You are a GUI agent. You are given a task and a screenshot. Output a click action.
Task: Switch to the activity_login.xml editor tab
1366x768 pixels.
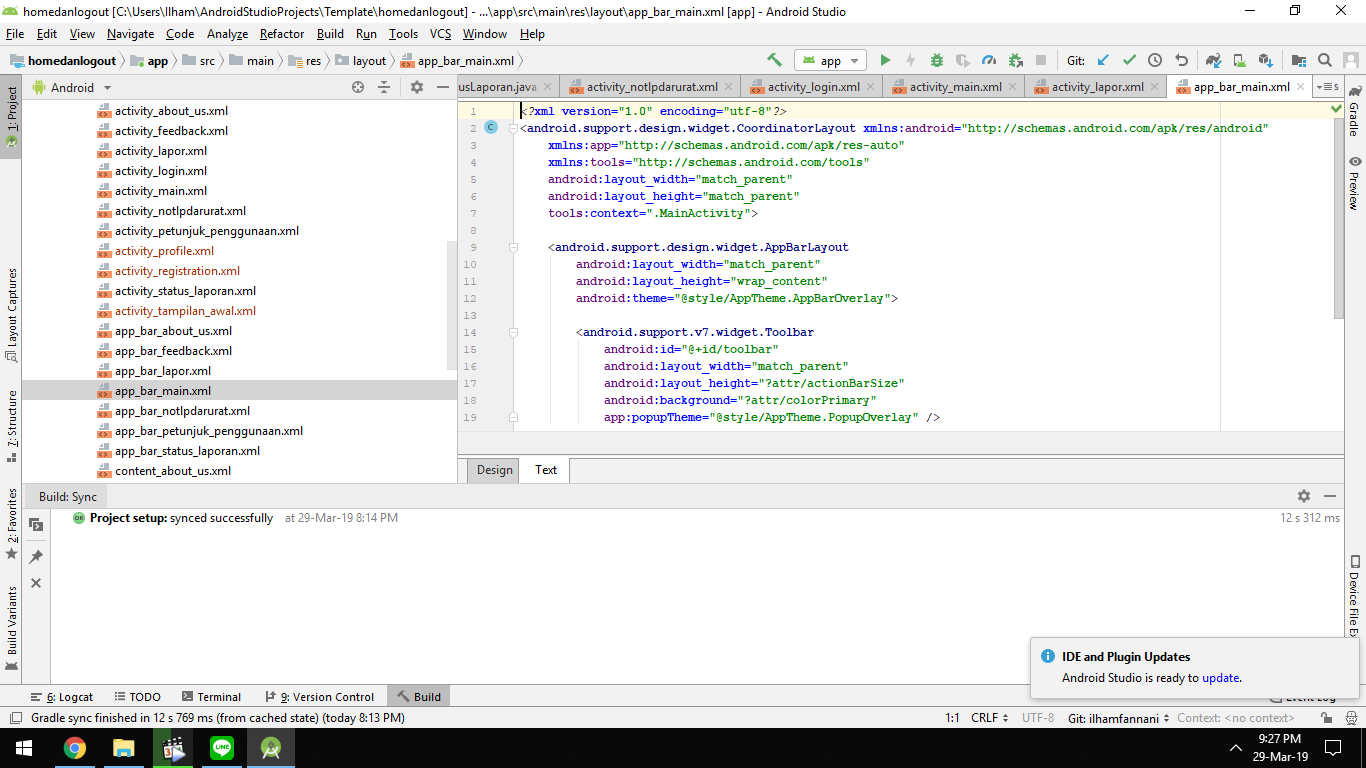(x=813, y=87)
